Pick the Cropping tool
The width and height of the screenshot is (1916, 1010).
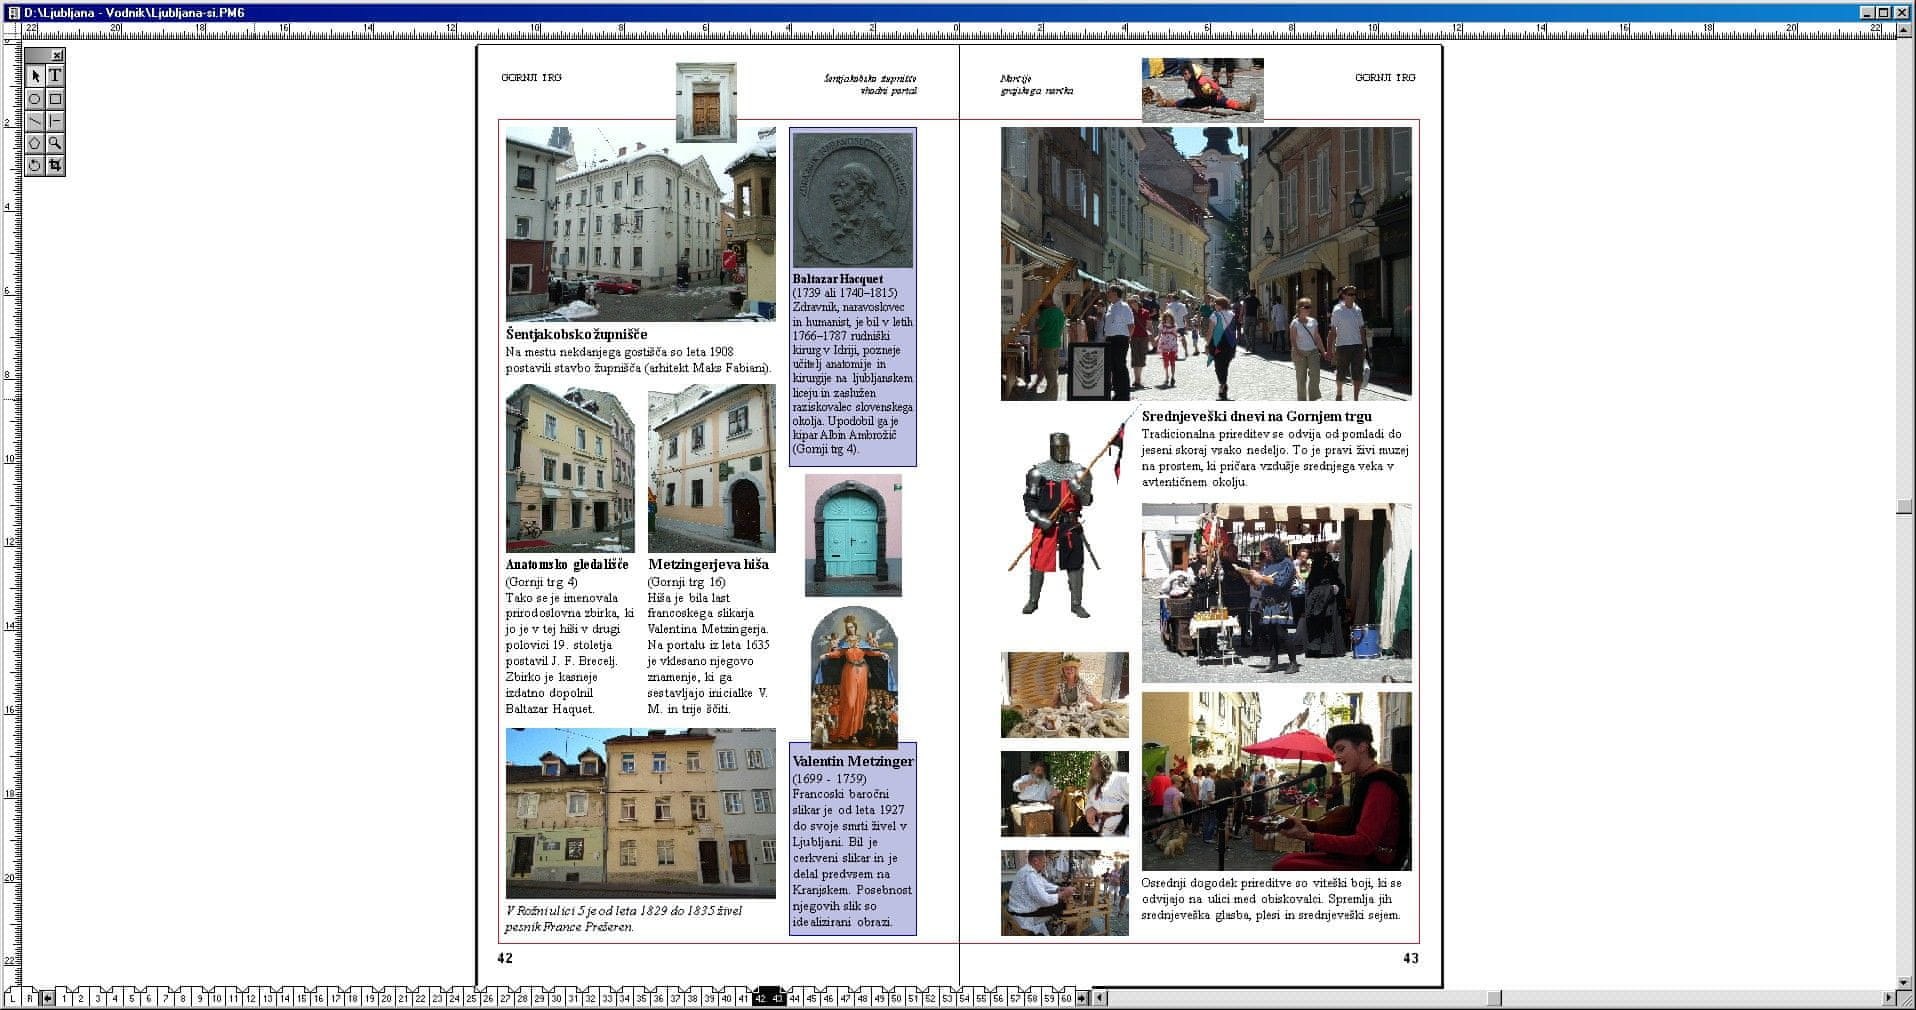coord(55,165)
